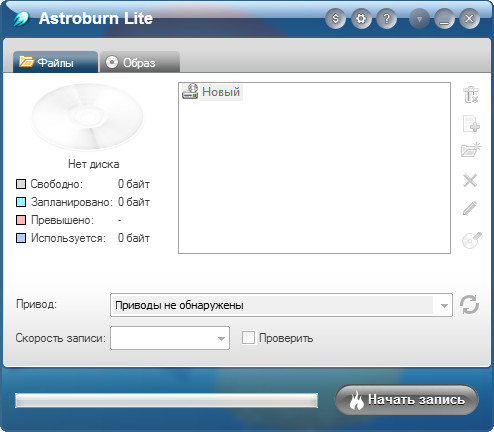
Task: Minimize the Astroburn Lite window
Action: coord(444,18)
